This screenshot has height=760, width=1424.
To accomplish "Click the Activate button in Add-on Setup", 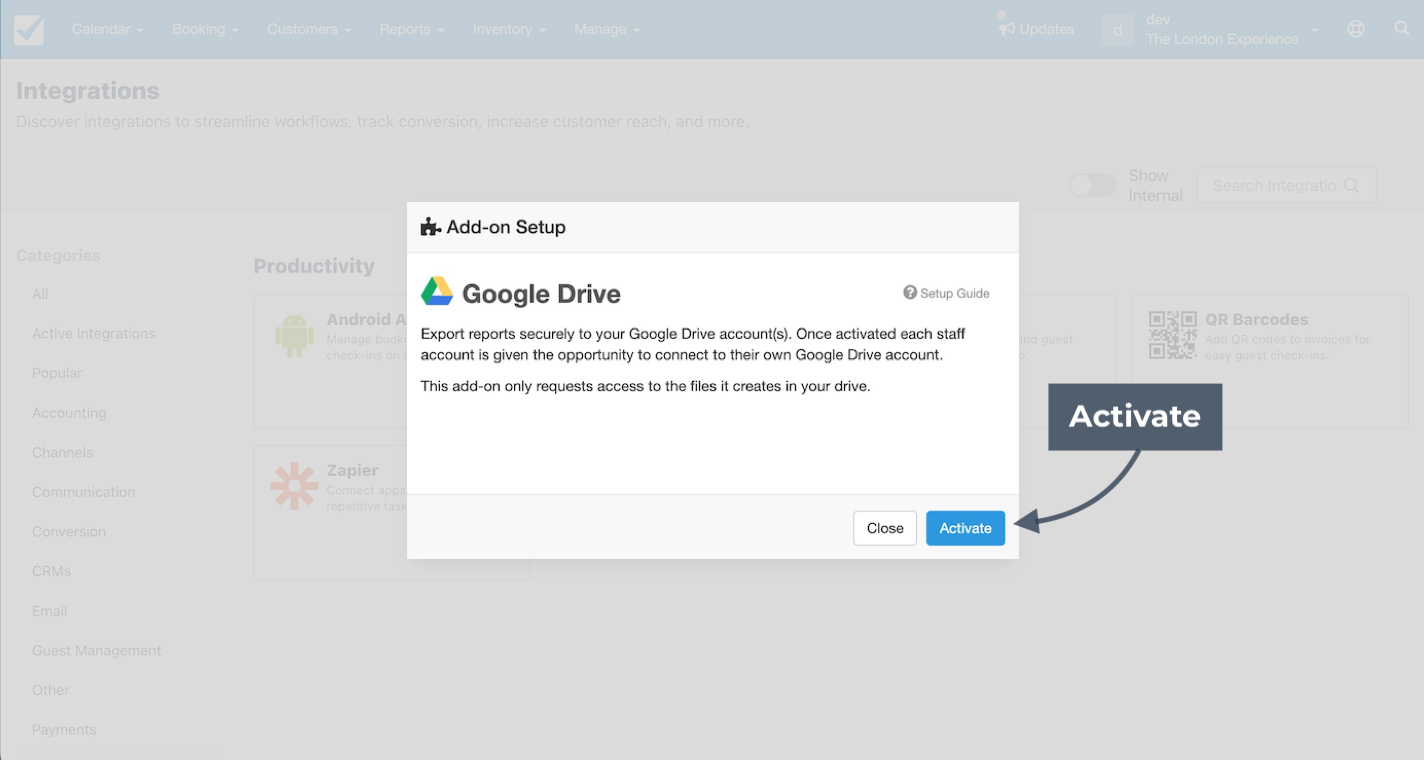I will click(x=965, y=528).
